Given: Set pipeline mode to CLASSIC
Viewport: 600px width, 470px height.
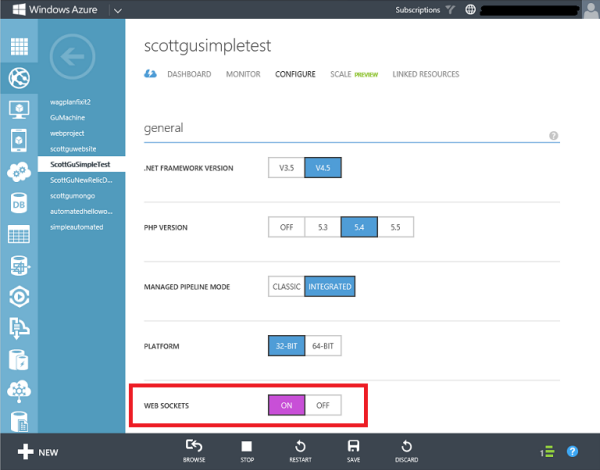Looking at the screenshot, I should pyautogui.click(x=286, y=286).
